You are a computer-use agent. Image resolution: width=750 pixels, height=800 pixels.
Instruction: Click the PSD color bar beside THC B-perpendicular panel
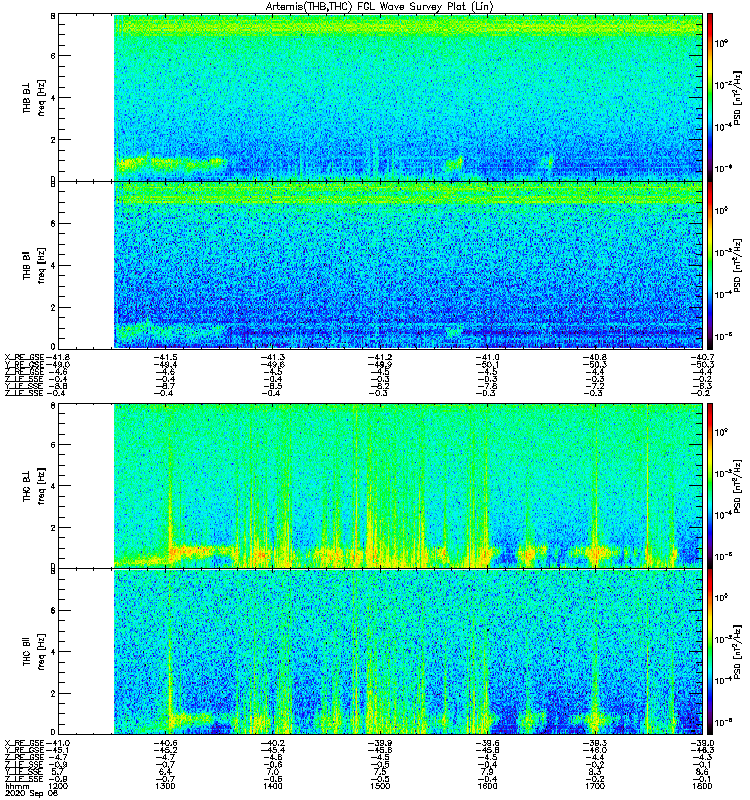pyautogui.click(x=710, y=485)
